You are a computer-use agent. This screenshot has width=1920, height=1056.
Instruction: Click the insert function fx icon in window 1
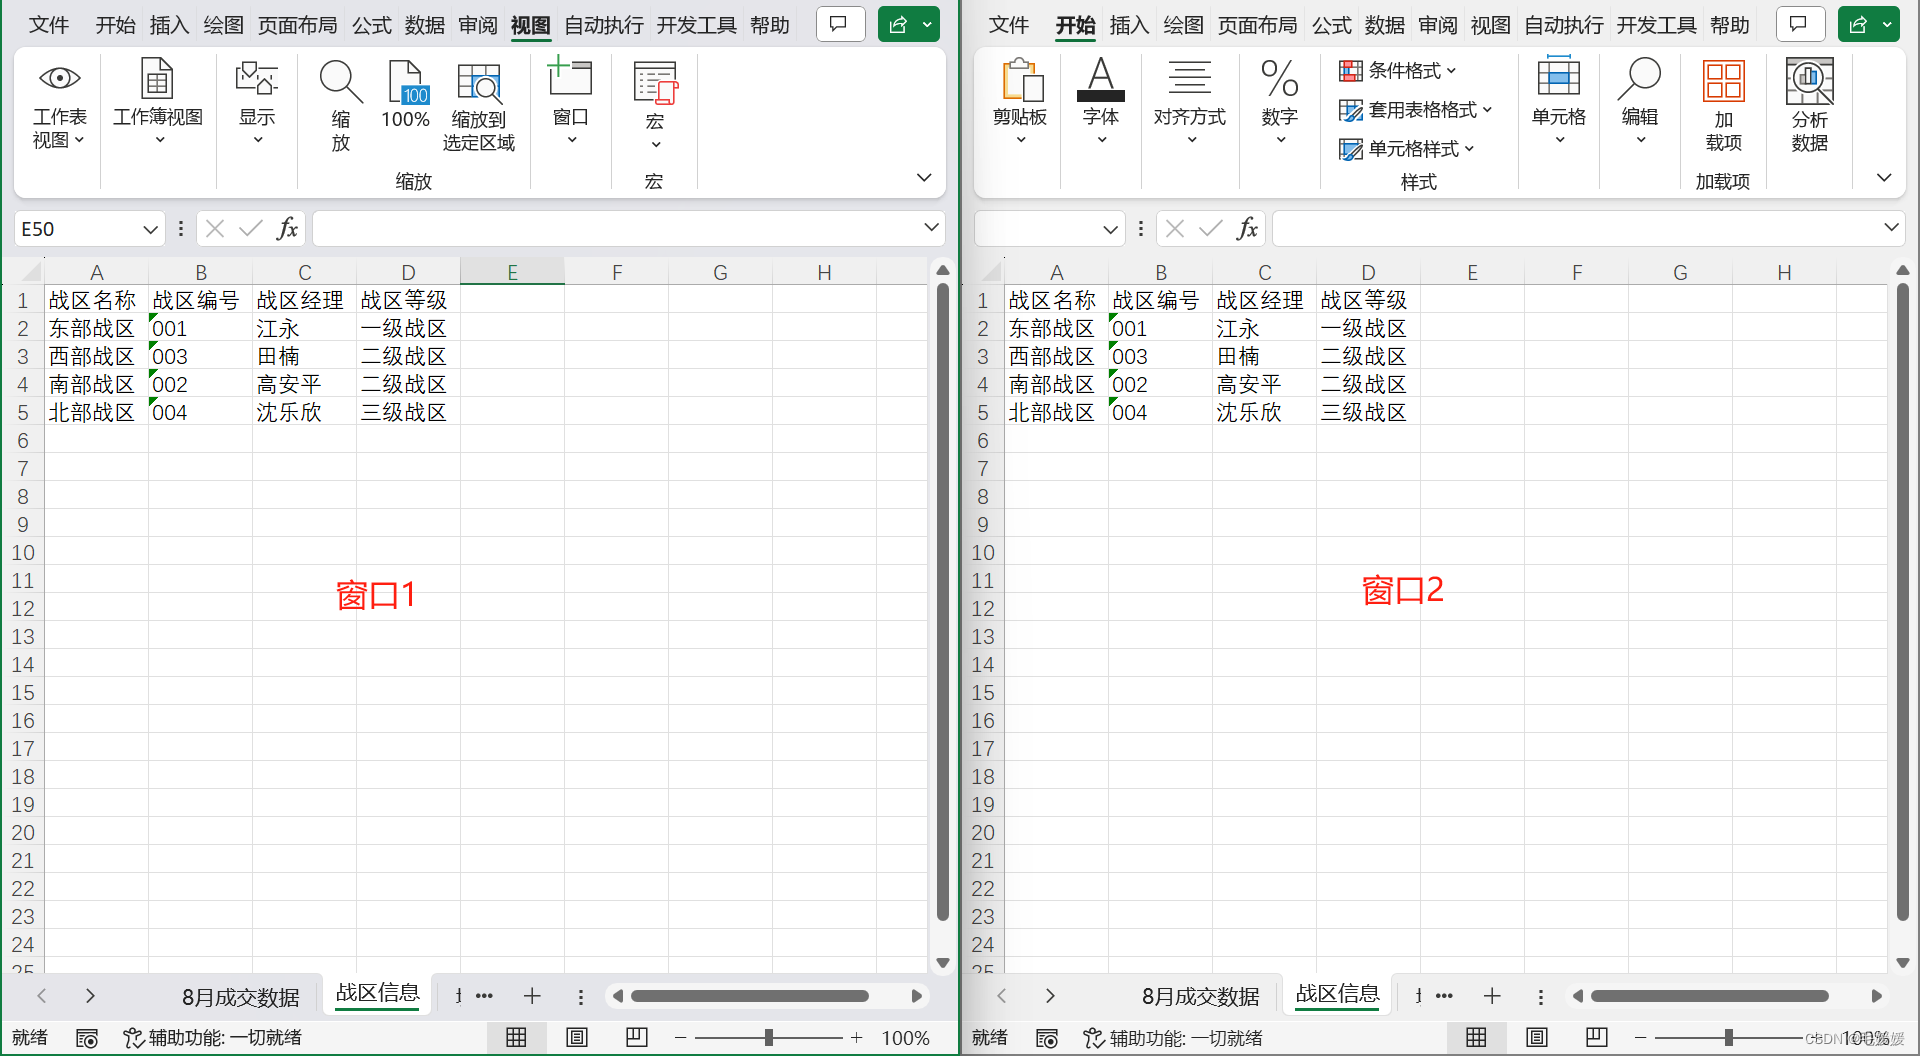pos(287,229)
